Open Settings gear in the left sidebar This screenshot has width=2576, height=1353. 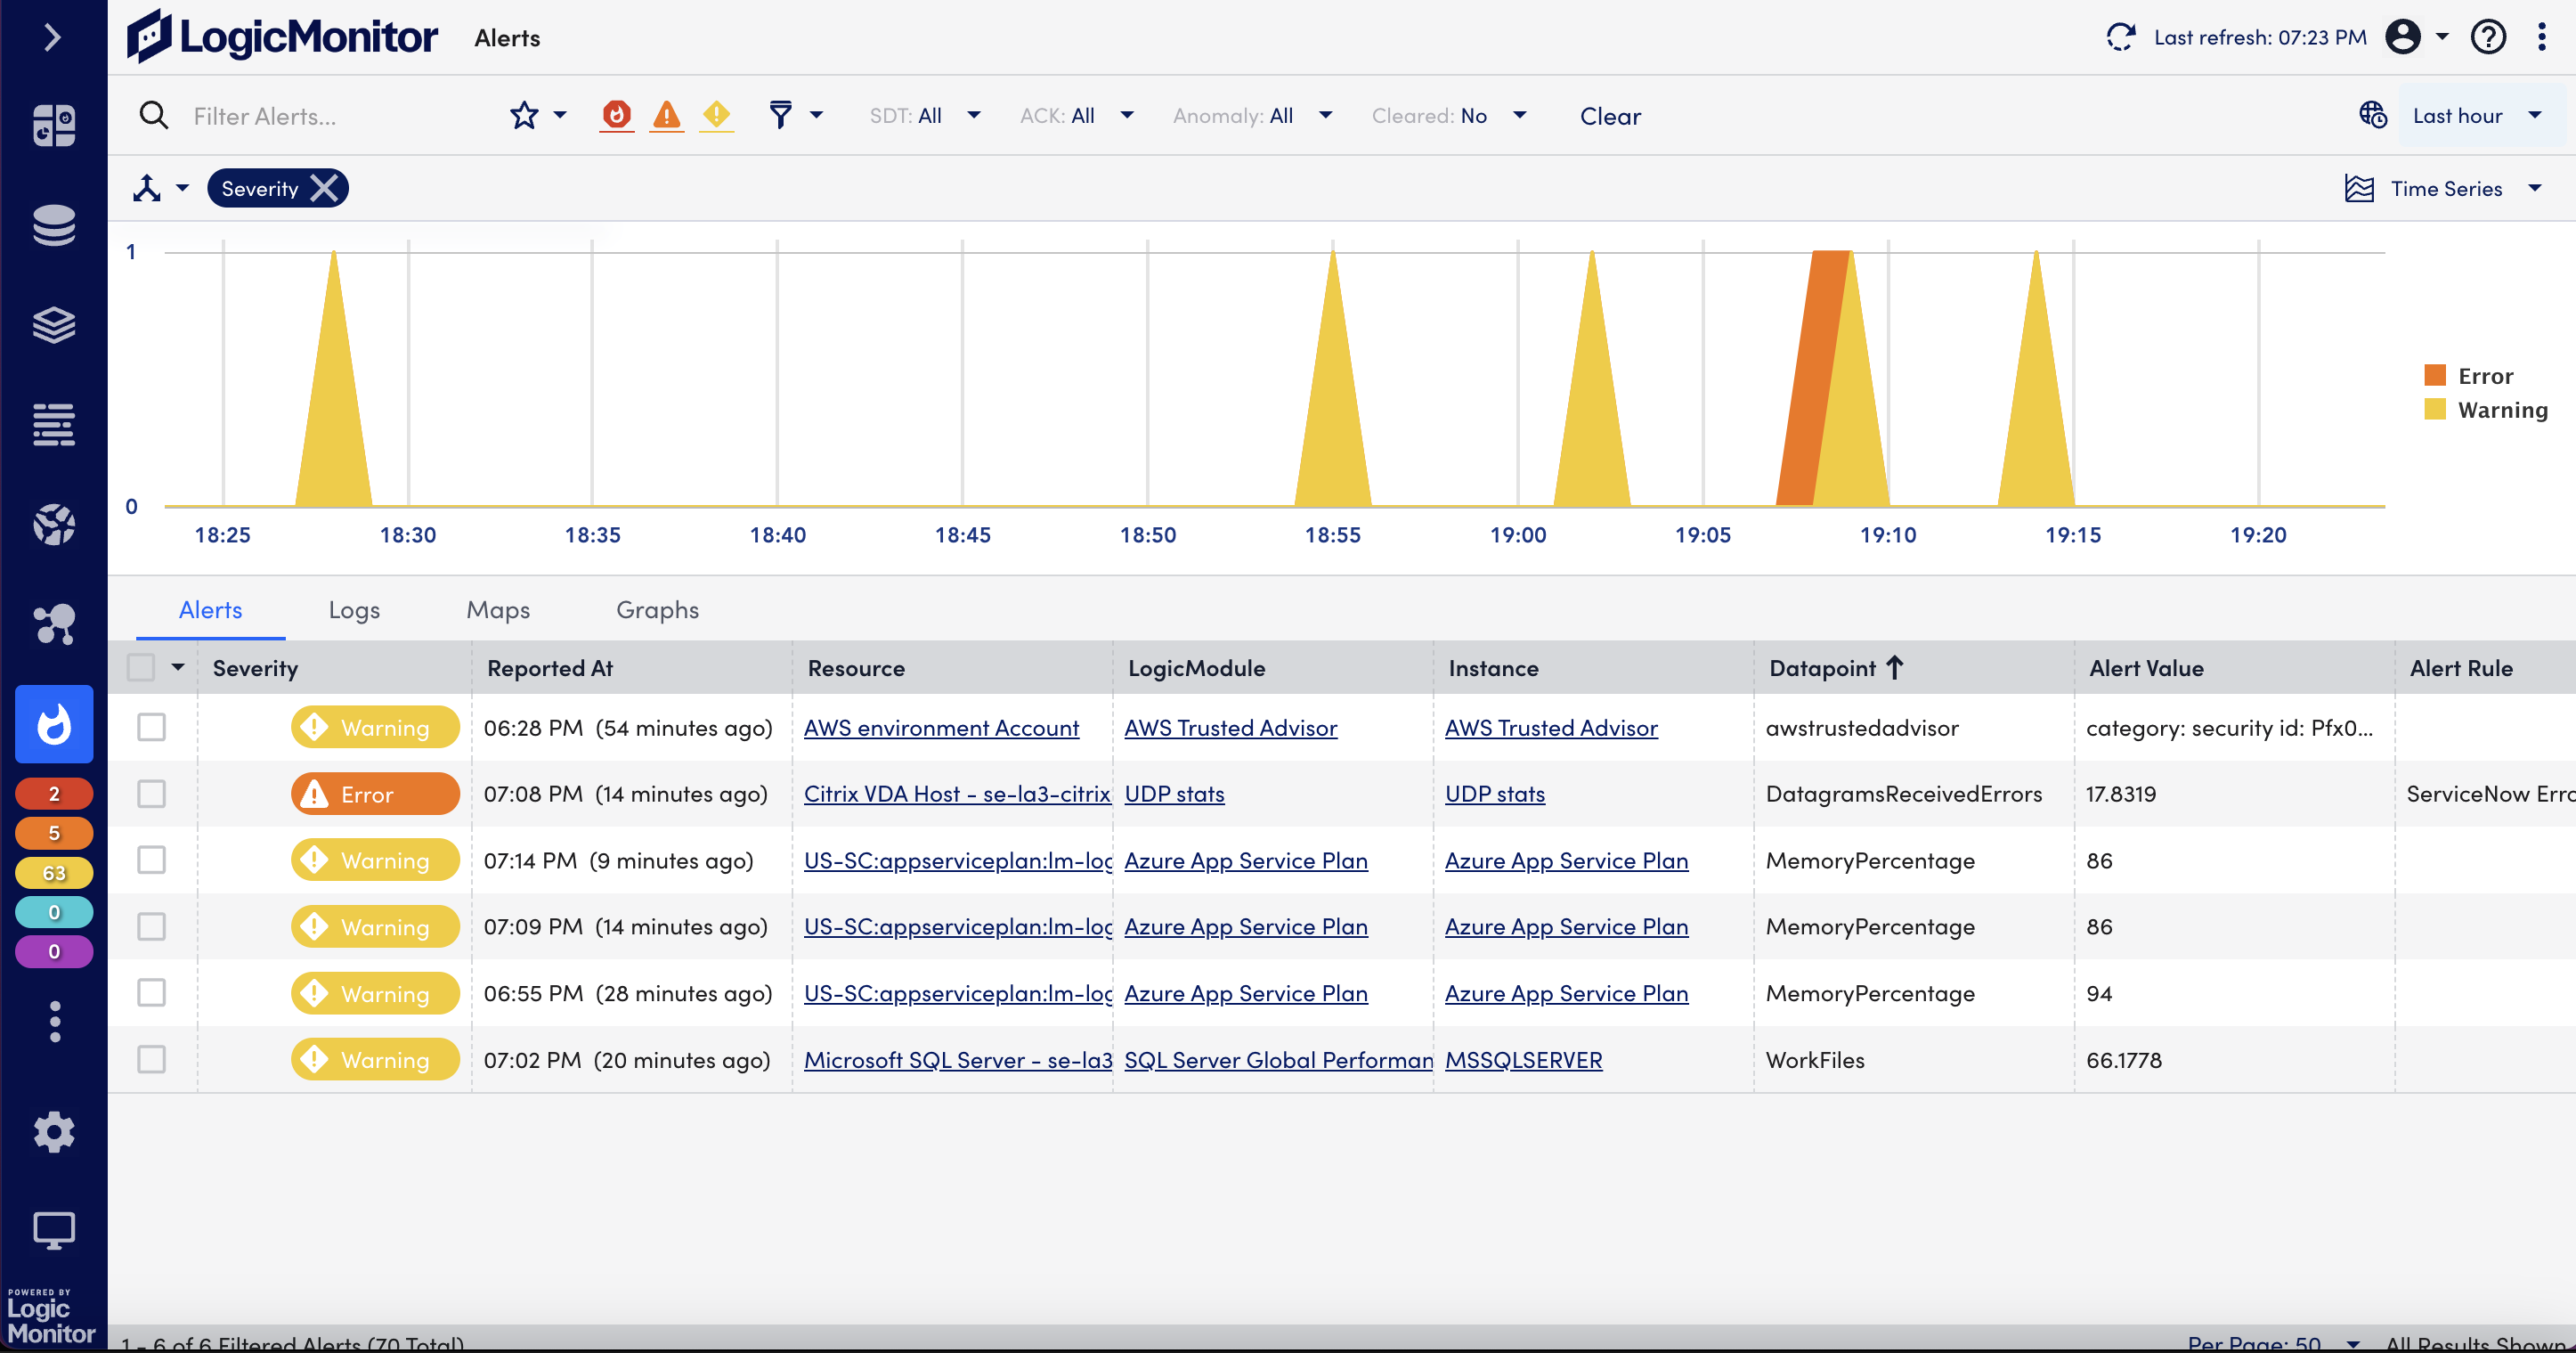[x=54, y=1131]
